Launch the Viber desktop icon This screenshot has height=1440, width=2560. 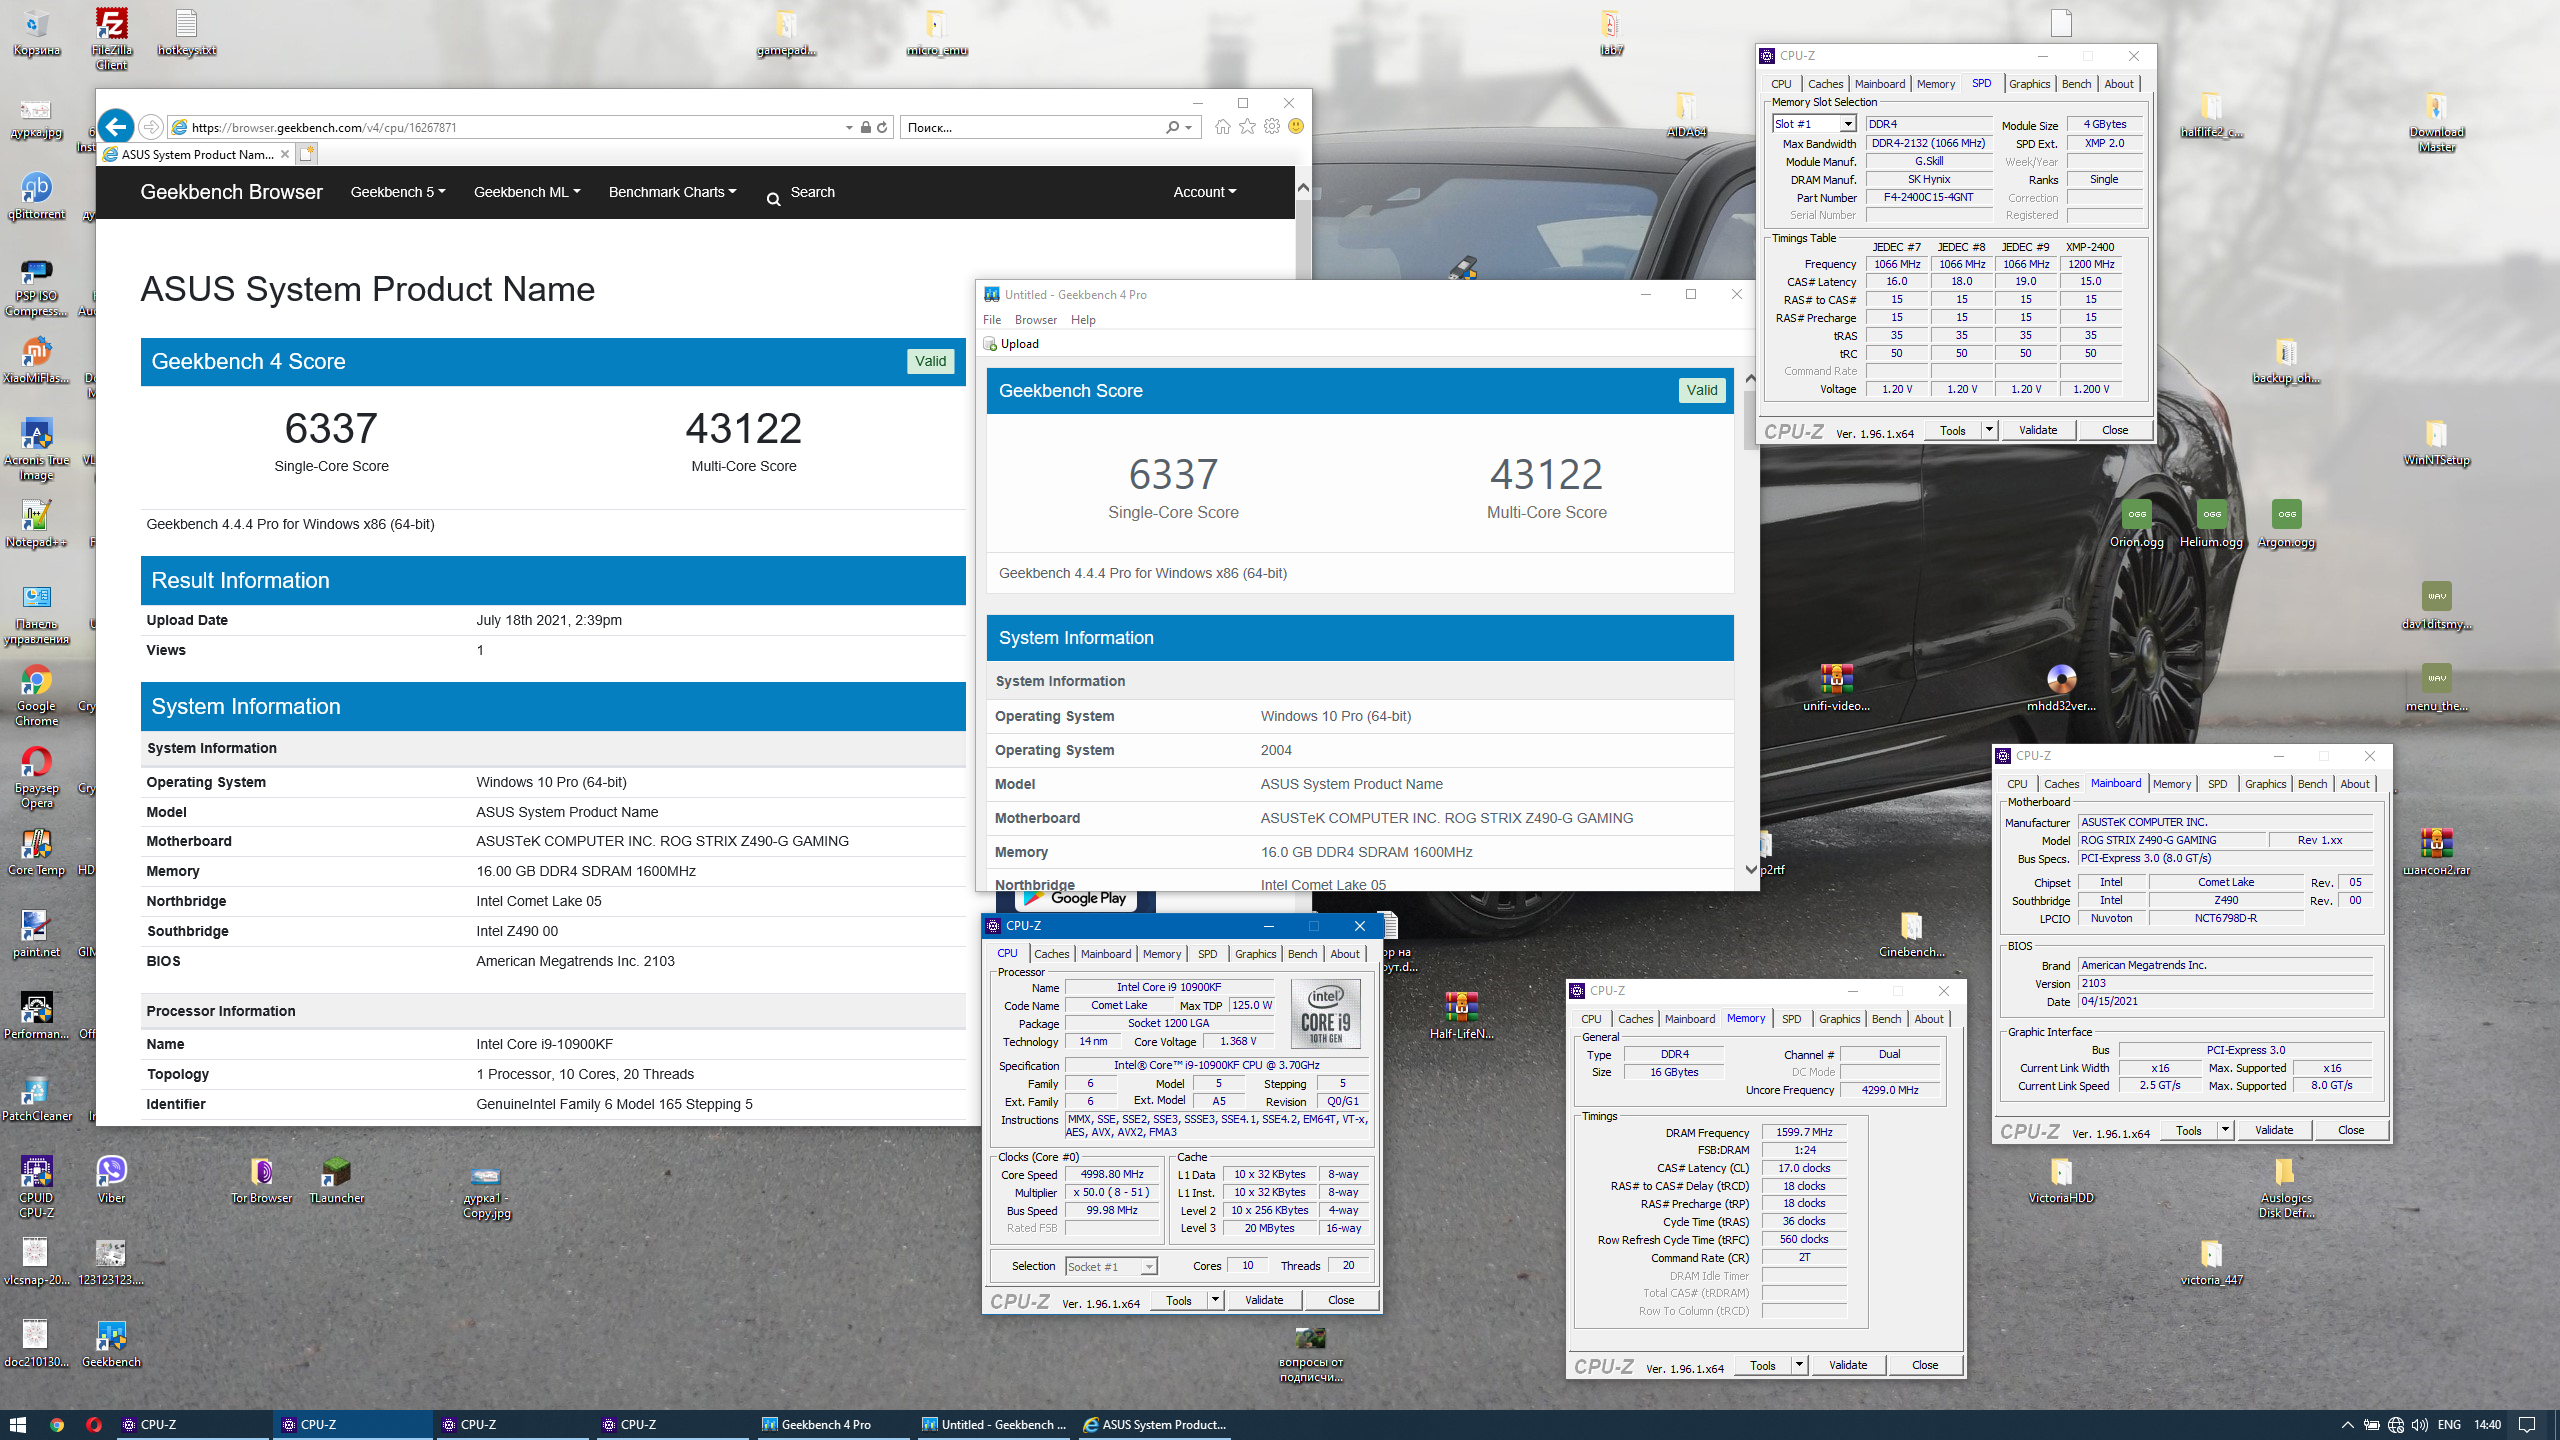tap(111, 1178)
